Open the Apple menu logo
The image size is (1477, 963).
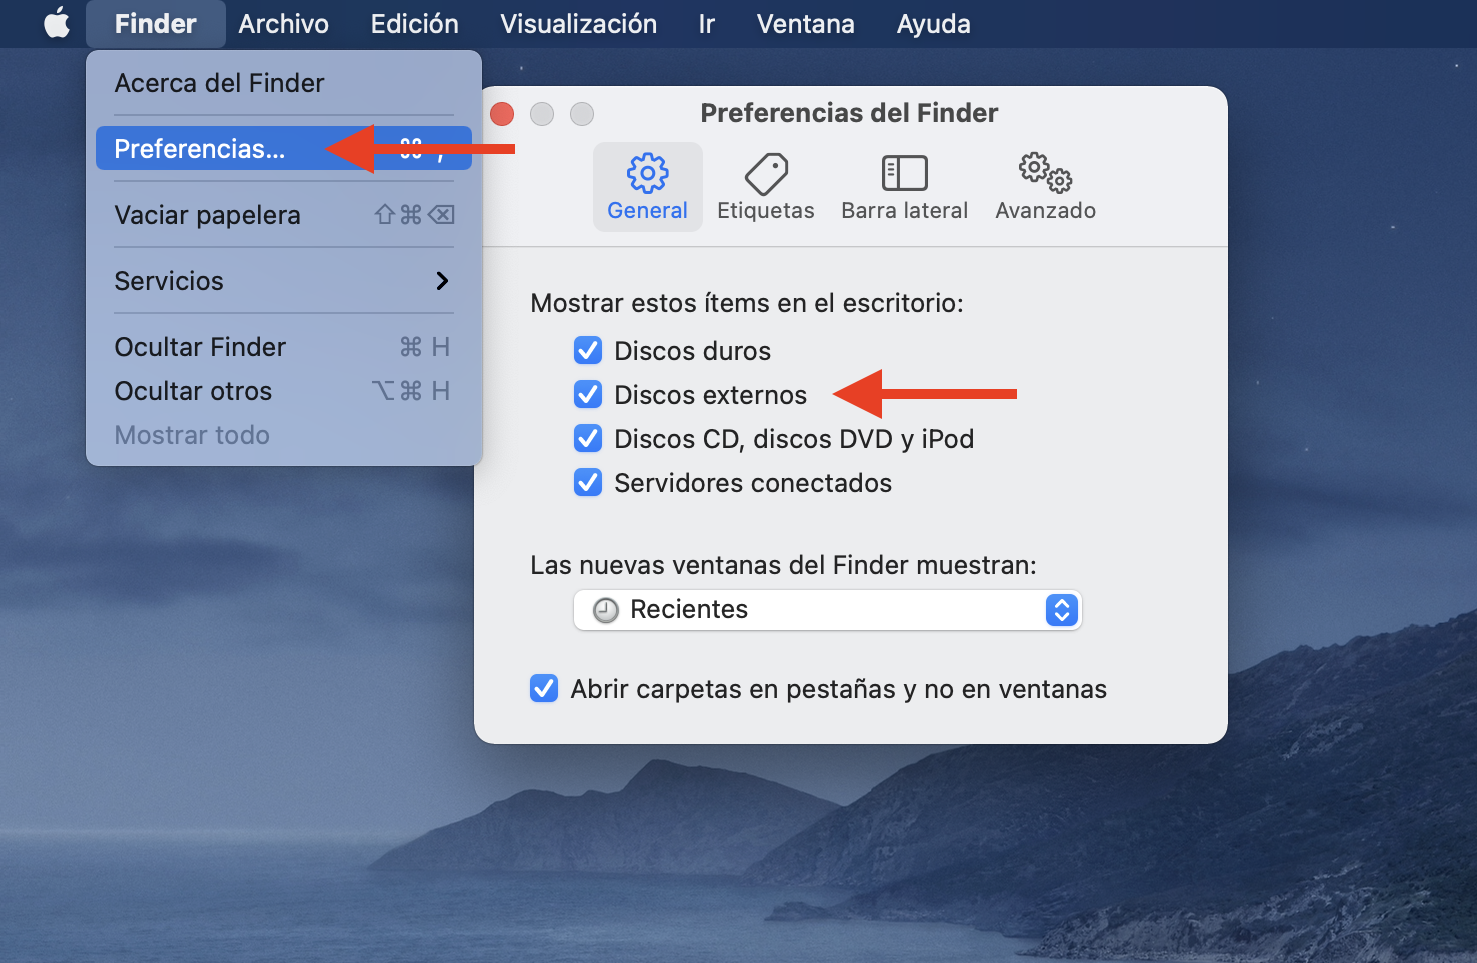point(57,23)
